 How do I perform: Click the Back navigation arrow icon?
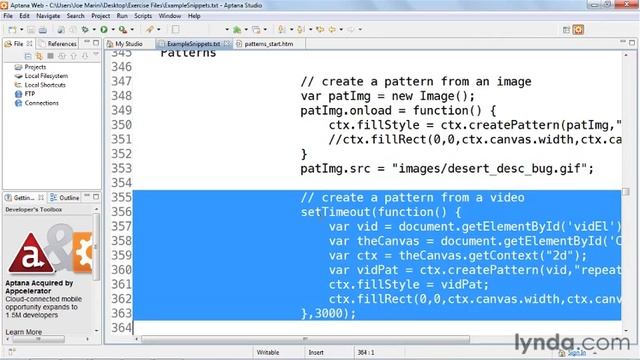[333, 29]
